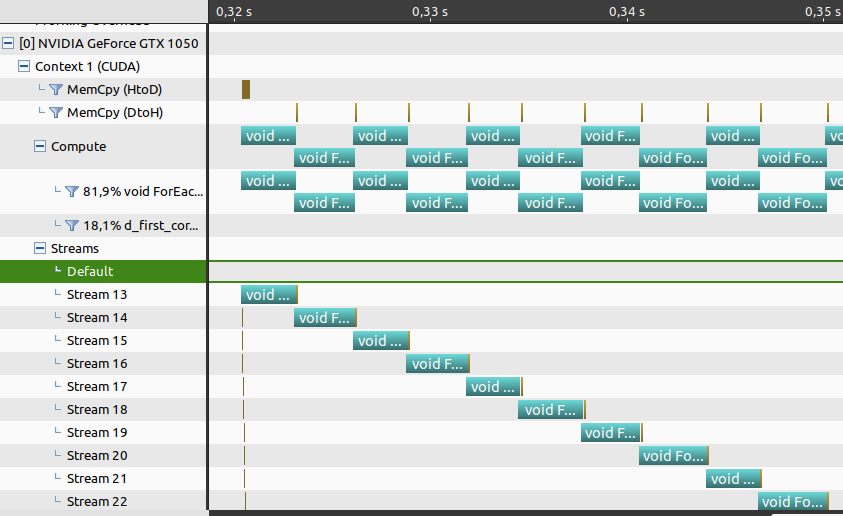
Task: Select the kernel block in Stream 22
Action: 792,501
